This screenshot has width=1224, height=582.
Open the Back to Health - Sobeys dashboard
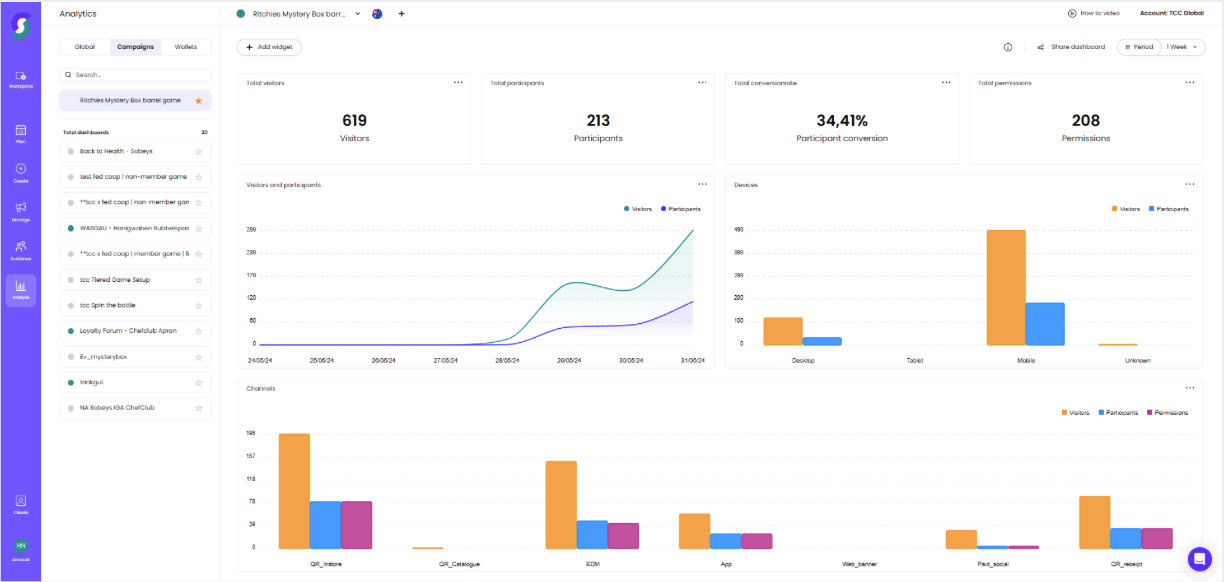coord(135,151)
